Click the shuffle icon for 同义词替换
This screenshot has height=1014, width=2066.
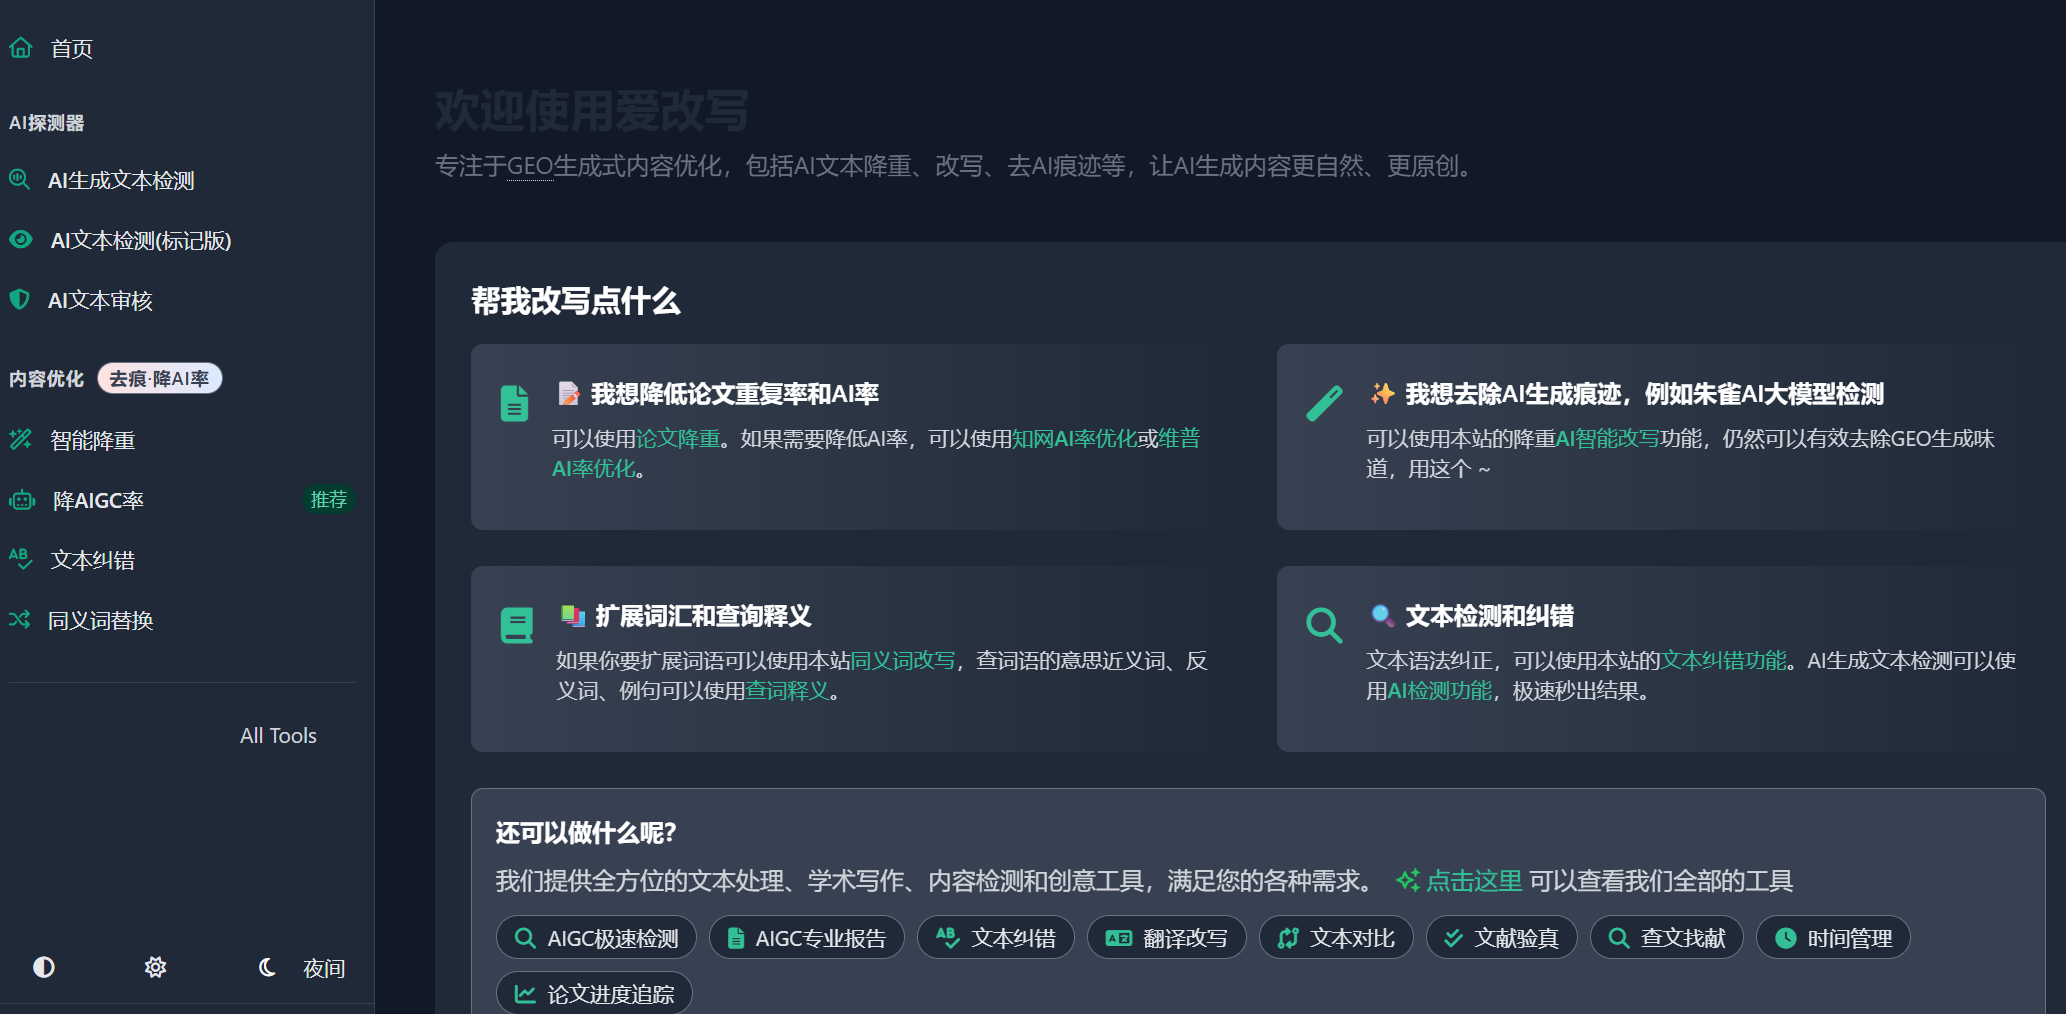pyautogui.click(x=20, y=620)
